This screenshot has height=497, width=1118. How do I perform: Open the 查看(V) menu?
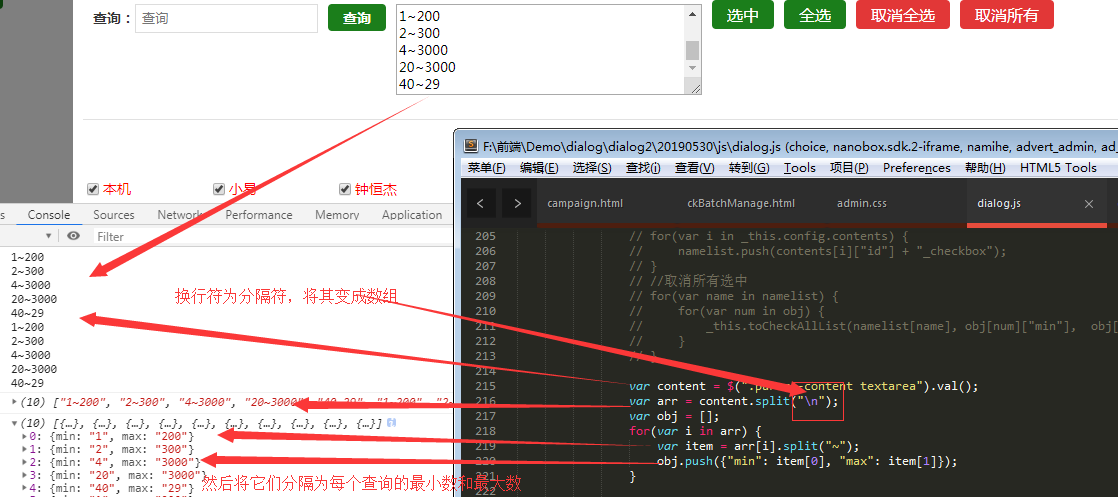[x=694, y=168]
